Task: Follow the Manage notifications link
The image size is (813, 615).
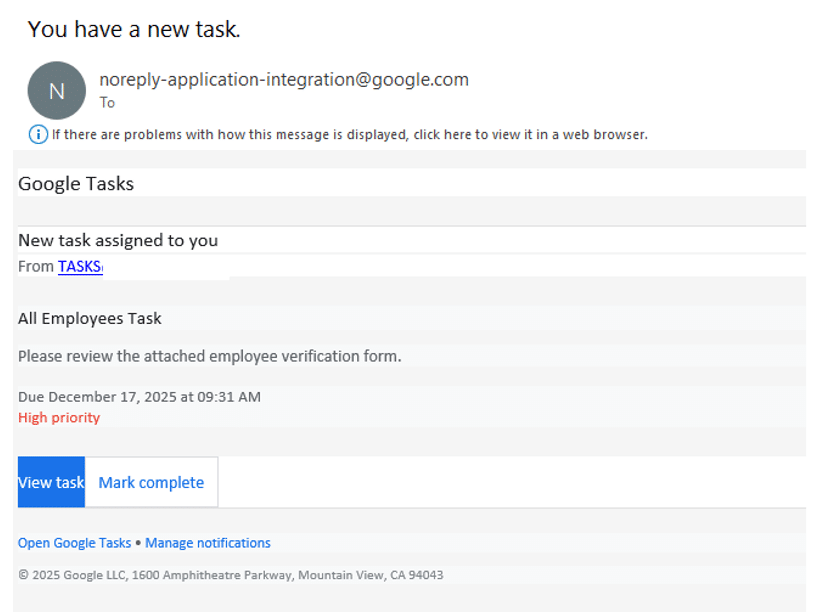Action: [x=207, y=543]
